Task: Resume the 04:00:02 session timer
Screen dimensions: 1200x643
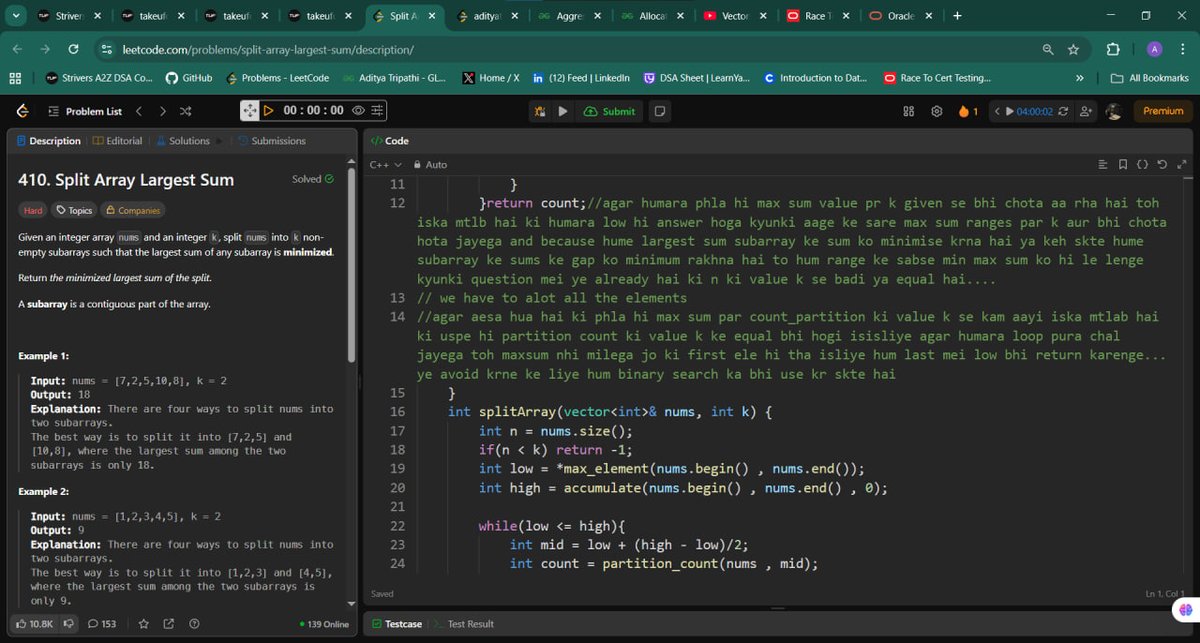Action: pyautogui.click(x=1029, y=111)
